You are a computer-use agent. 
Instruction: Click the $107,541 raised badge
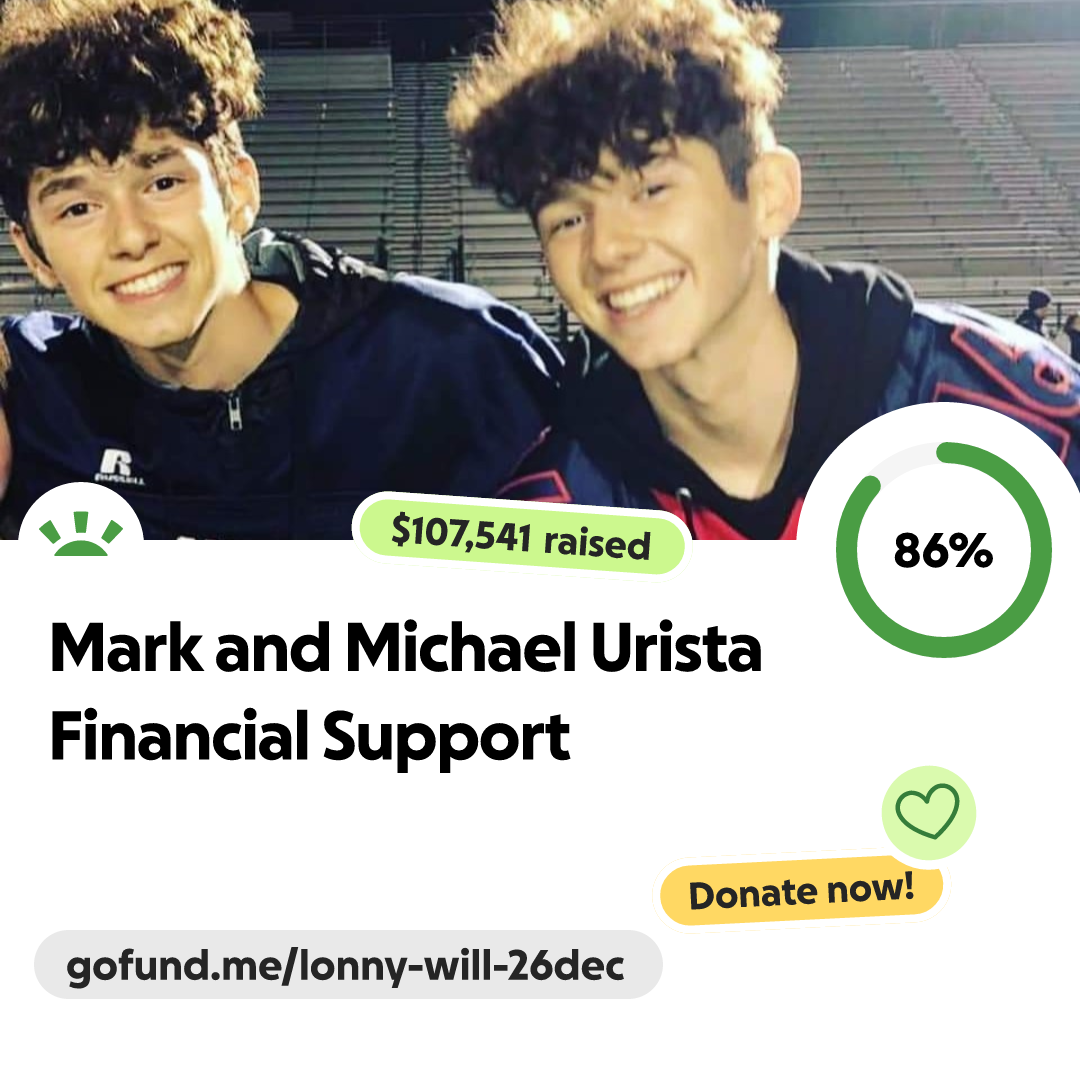[521, 537]
